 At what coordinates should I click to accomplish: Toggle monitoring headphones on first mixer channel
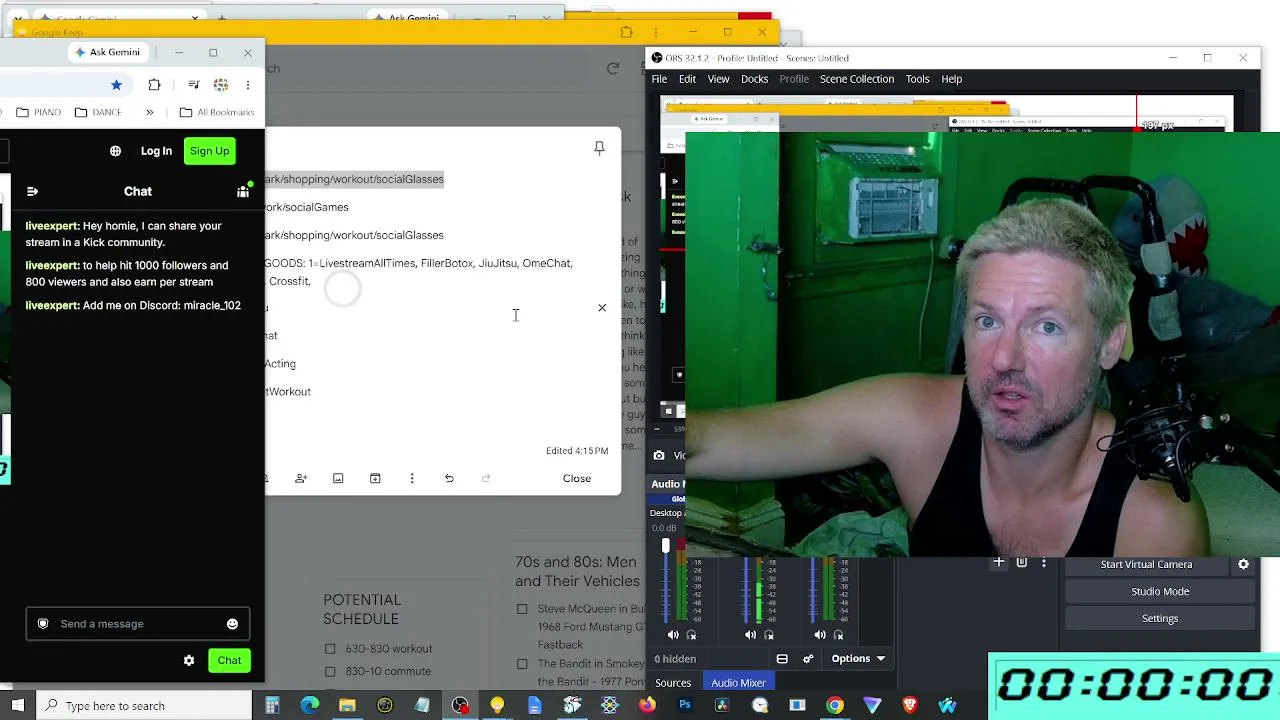click(691, 635)
